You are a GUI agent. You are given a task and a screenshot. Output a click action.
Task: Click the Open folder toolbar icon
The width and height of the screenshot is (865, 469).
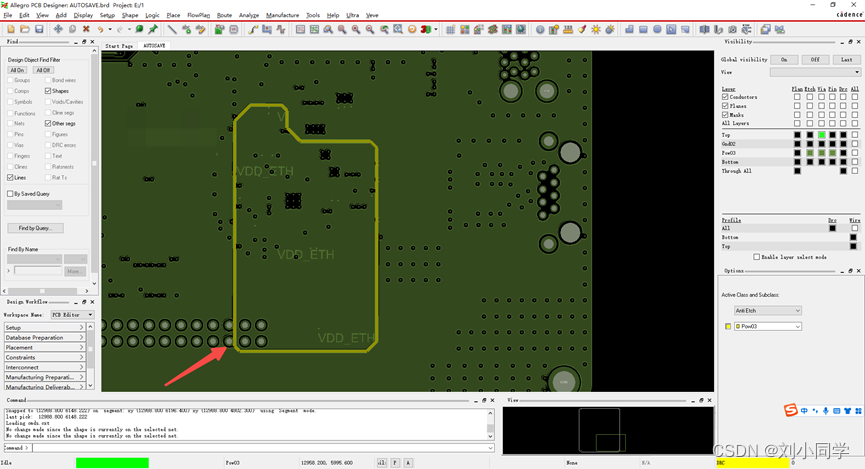coord(25,29)
